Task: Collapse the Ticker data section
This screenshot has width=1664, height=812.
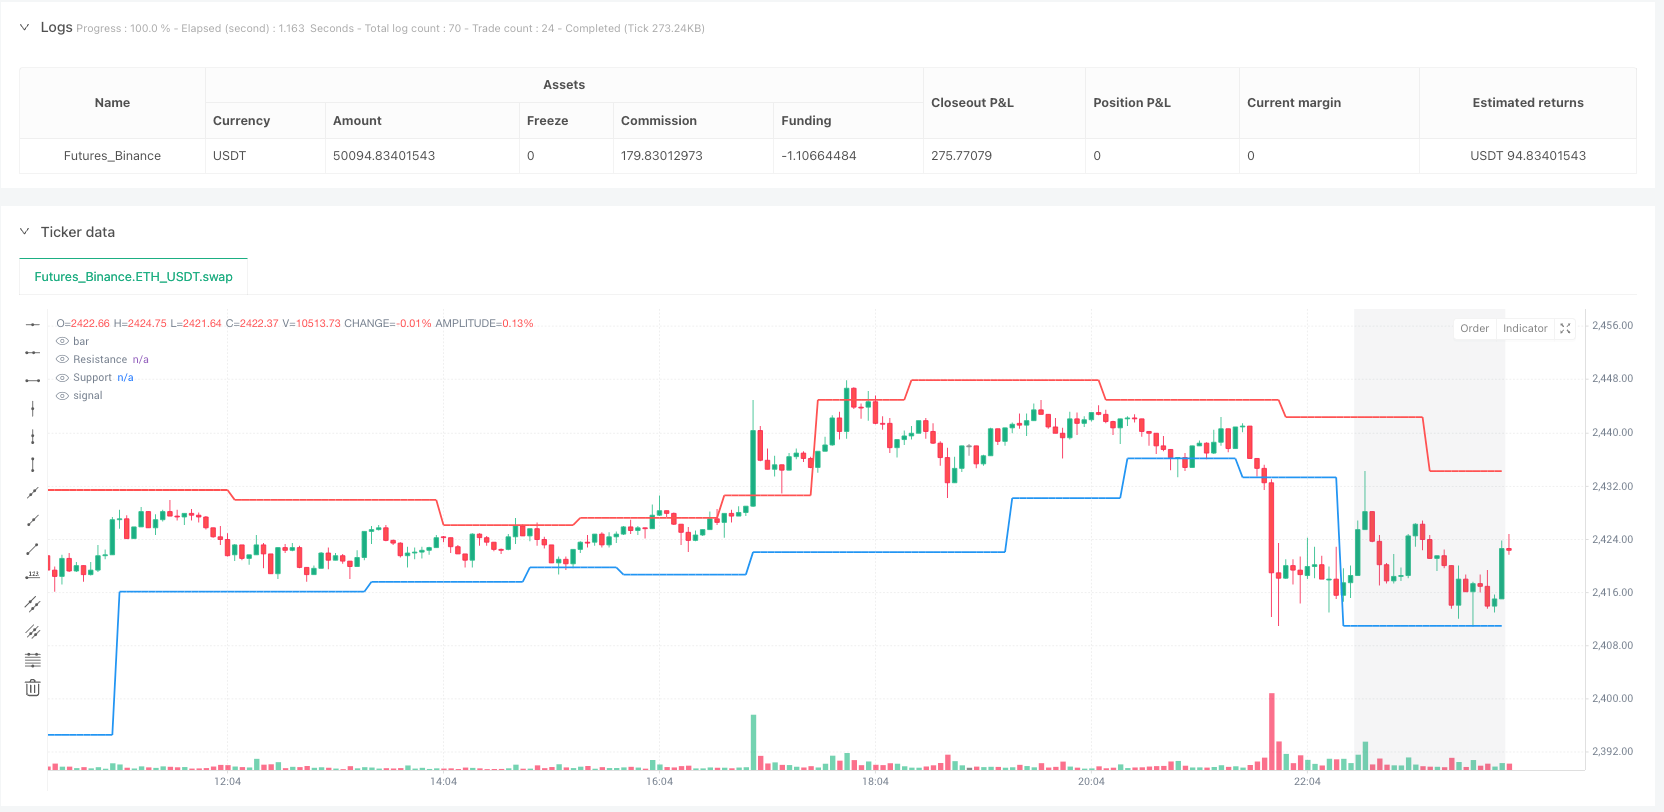Action: [x=25, y=232]
